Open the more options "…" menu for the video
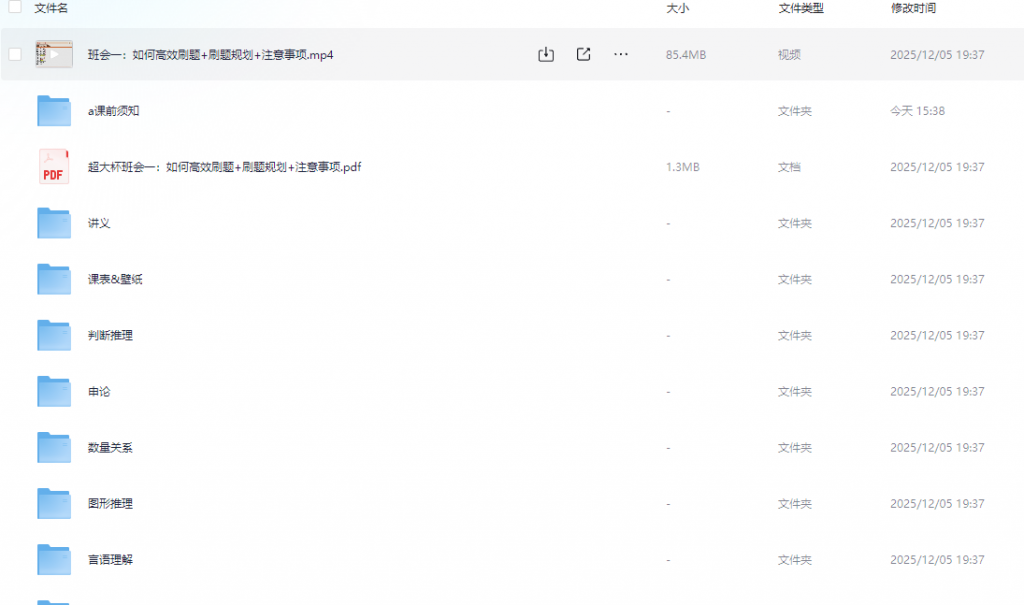This screenshot has height=605, width=1024. pos(620,54)
